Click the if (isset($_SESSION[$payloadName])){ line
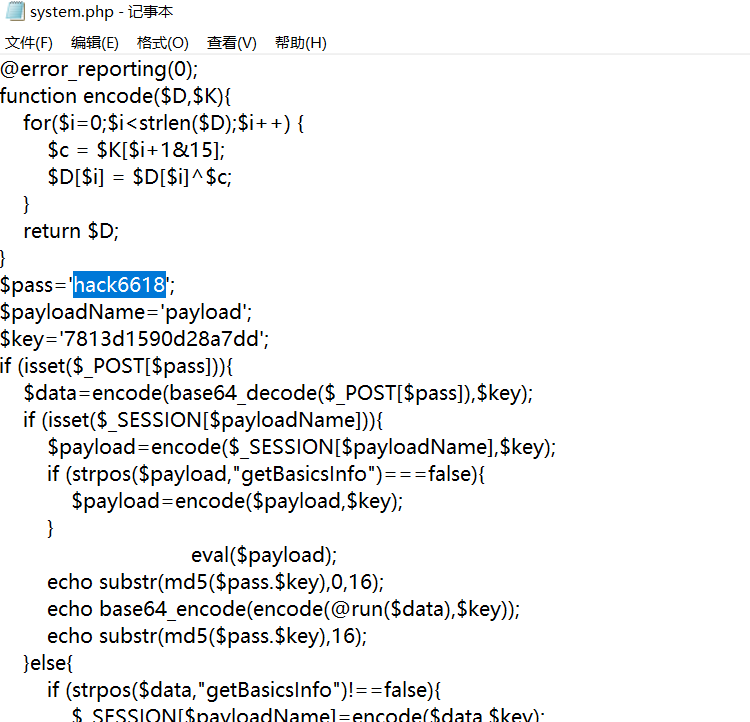 click(203, 420)
